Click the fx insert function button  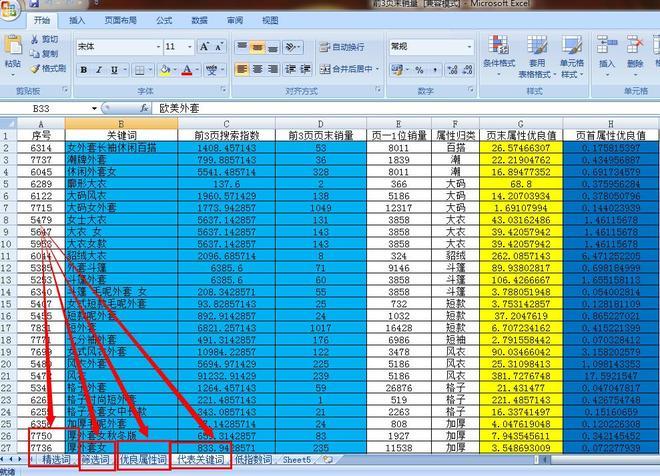click(144, 109)
